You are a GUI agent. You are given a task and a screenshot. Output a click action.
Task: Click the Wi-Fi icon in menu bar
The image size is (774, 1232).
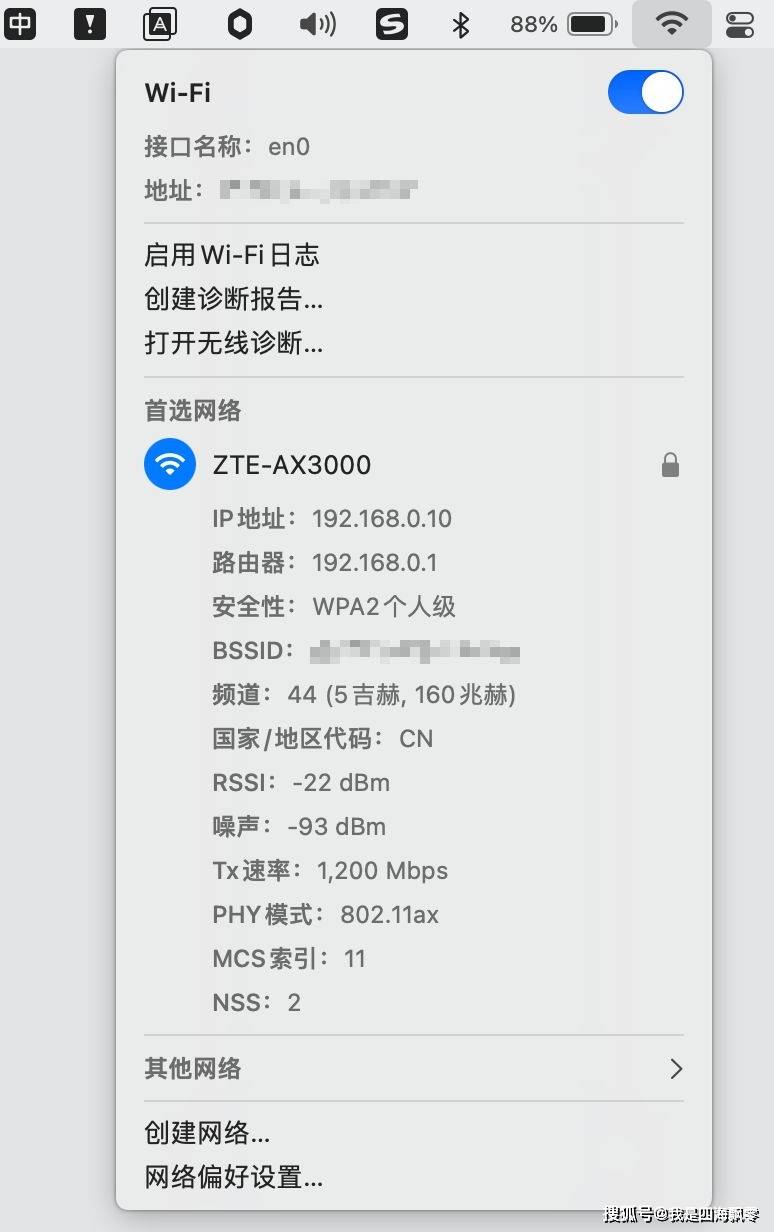(671, 24)
